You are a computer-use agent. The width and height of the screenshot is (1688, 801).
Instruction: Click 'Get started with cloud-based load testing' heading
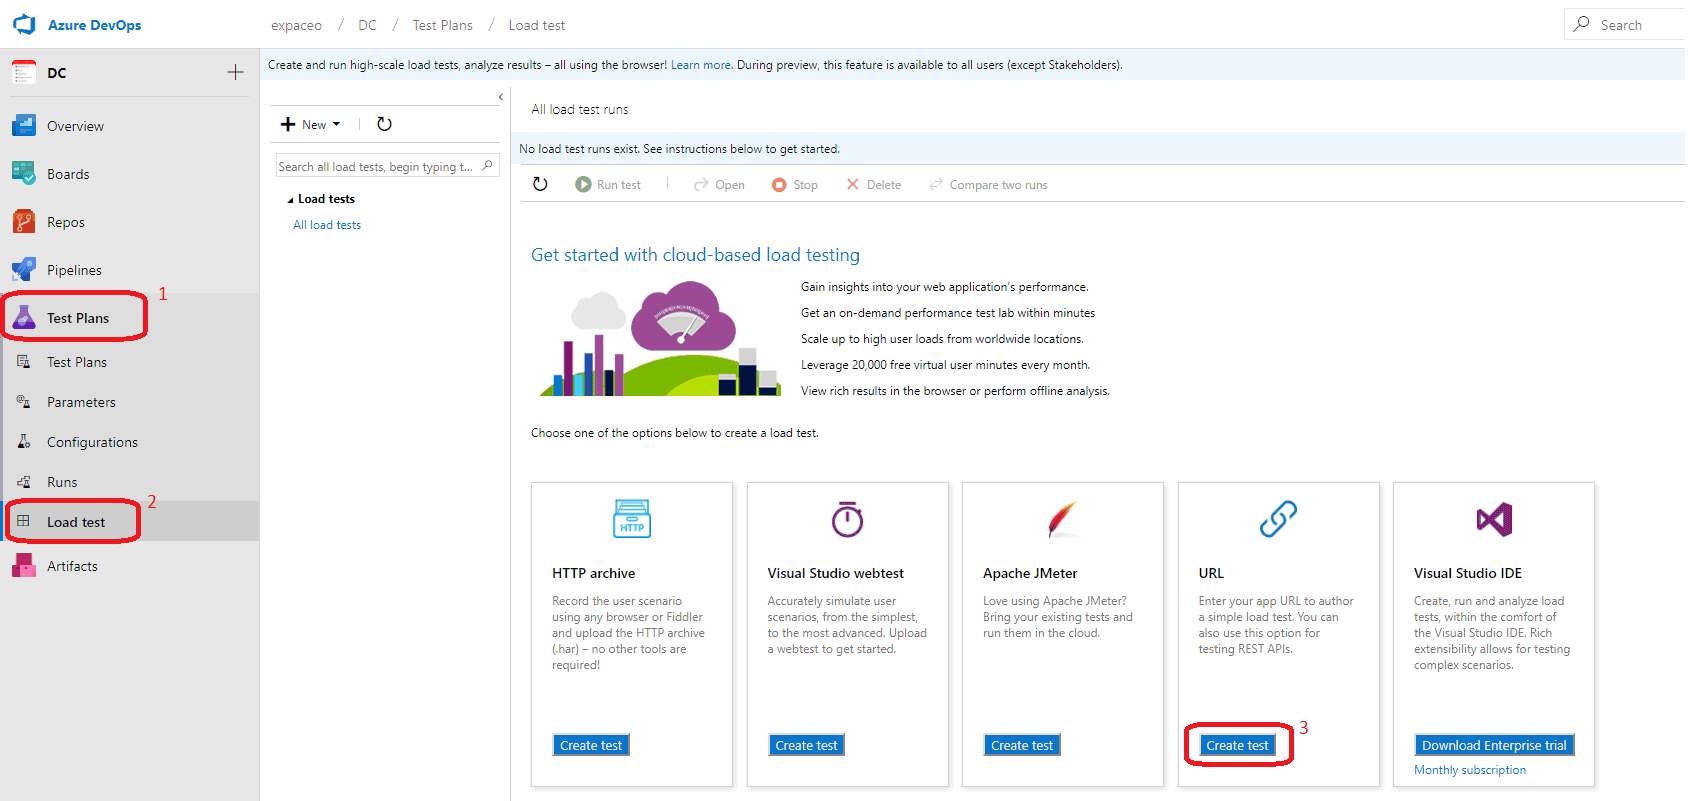695,255
